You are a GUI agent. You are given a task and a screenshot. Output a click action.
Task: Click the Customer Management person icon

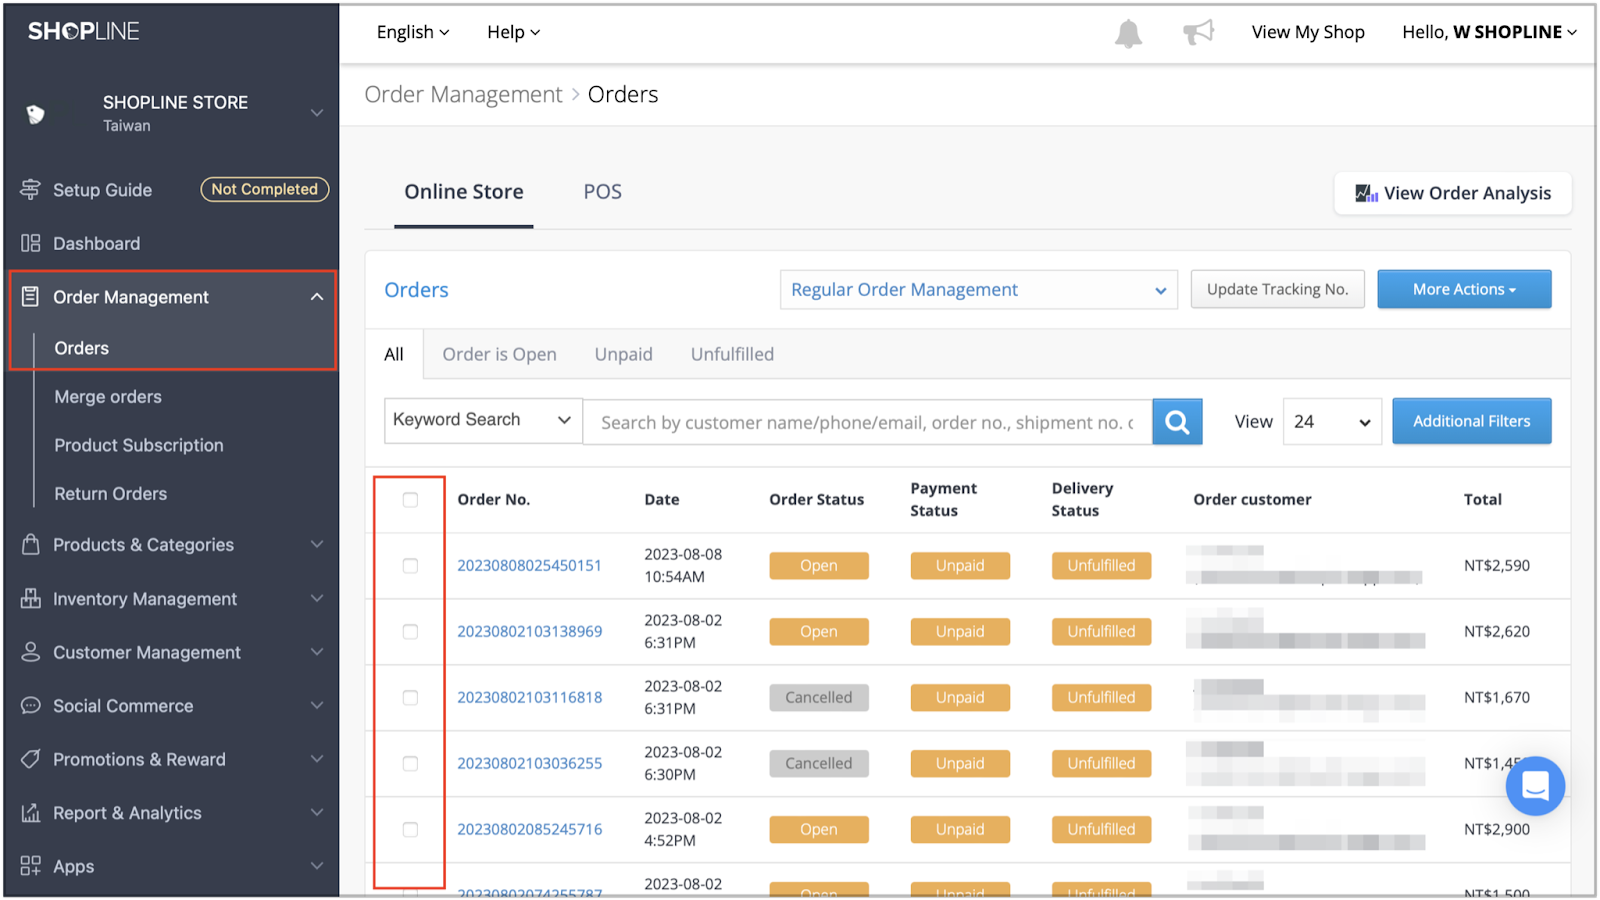pos(31,652)
